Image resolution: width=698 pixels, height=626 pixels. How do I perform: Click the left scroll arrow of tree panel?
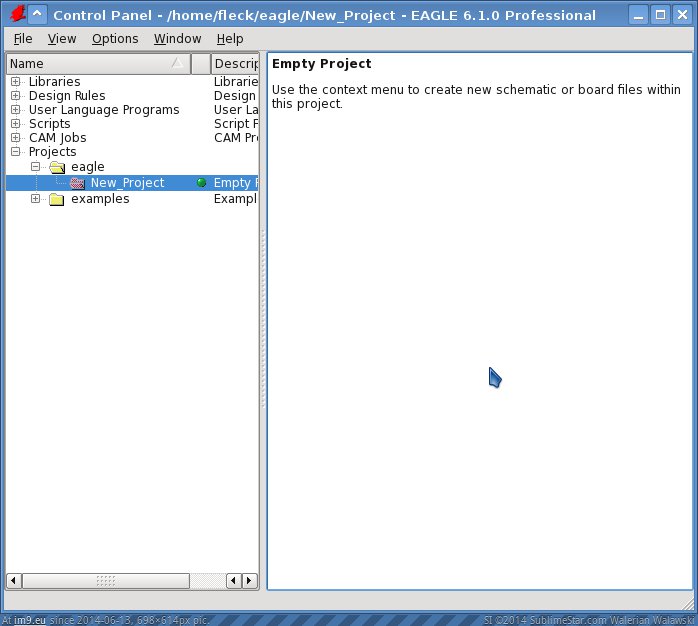pyautogui.click(x=14, y=581)
